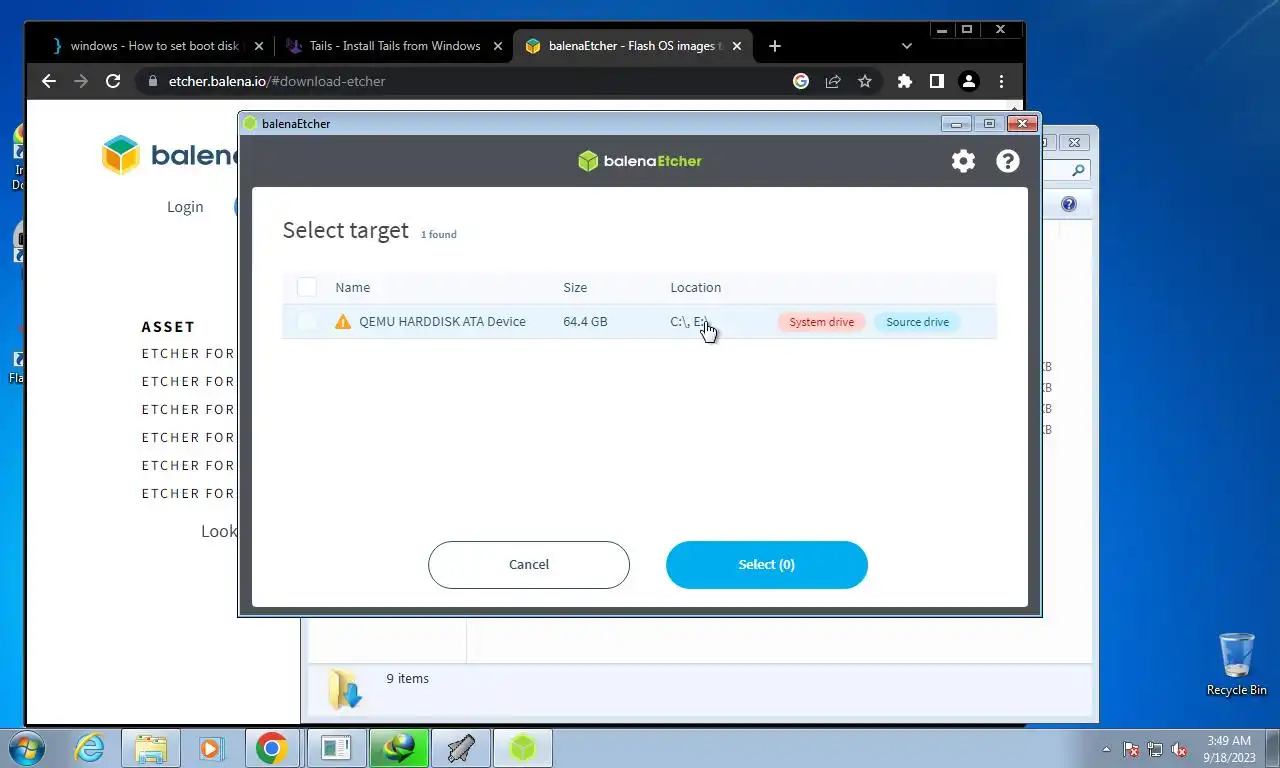
Task: Open Windows Media Player from taskbar
Action: (x=211, y=748)
